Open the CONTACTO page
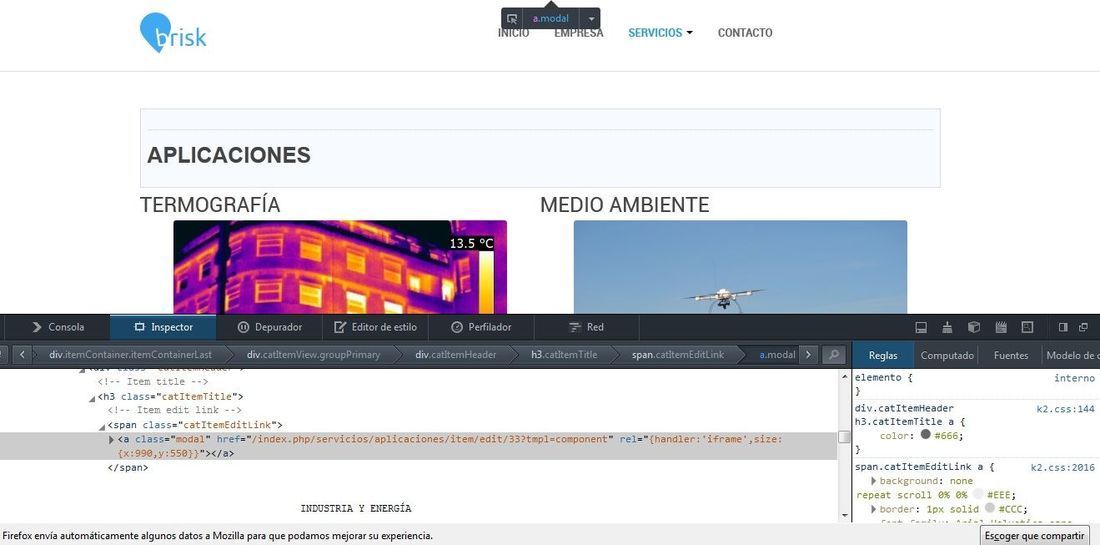Image resolution: width=1100 pixels, height=545 pixels. coord(745,33)
